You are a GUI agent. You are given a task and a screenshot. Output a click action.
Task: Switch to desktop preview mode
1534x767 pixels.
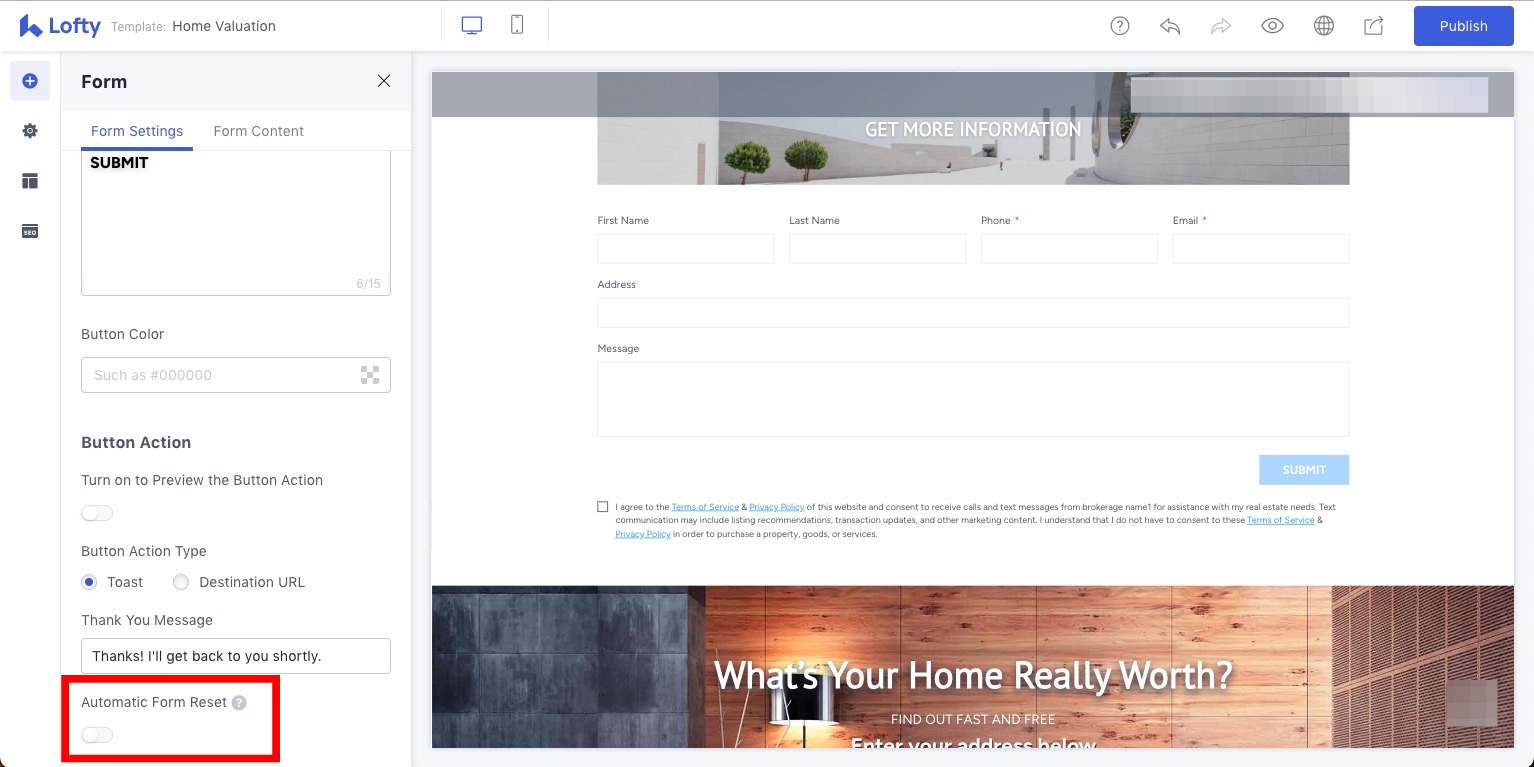(x=472, y=26)
